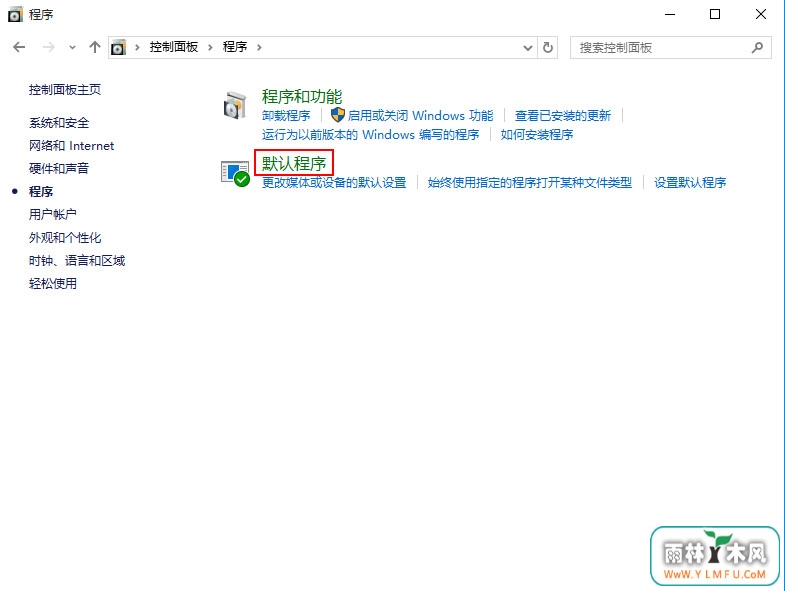Screen dimensions: 785x591
Task: Open 控制面板主页 in sidebar
Action: point(65,90)
